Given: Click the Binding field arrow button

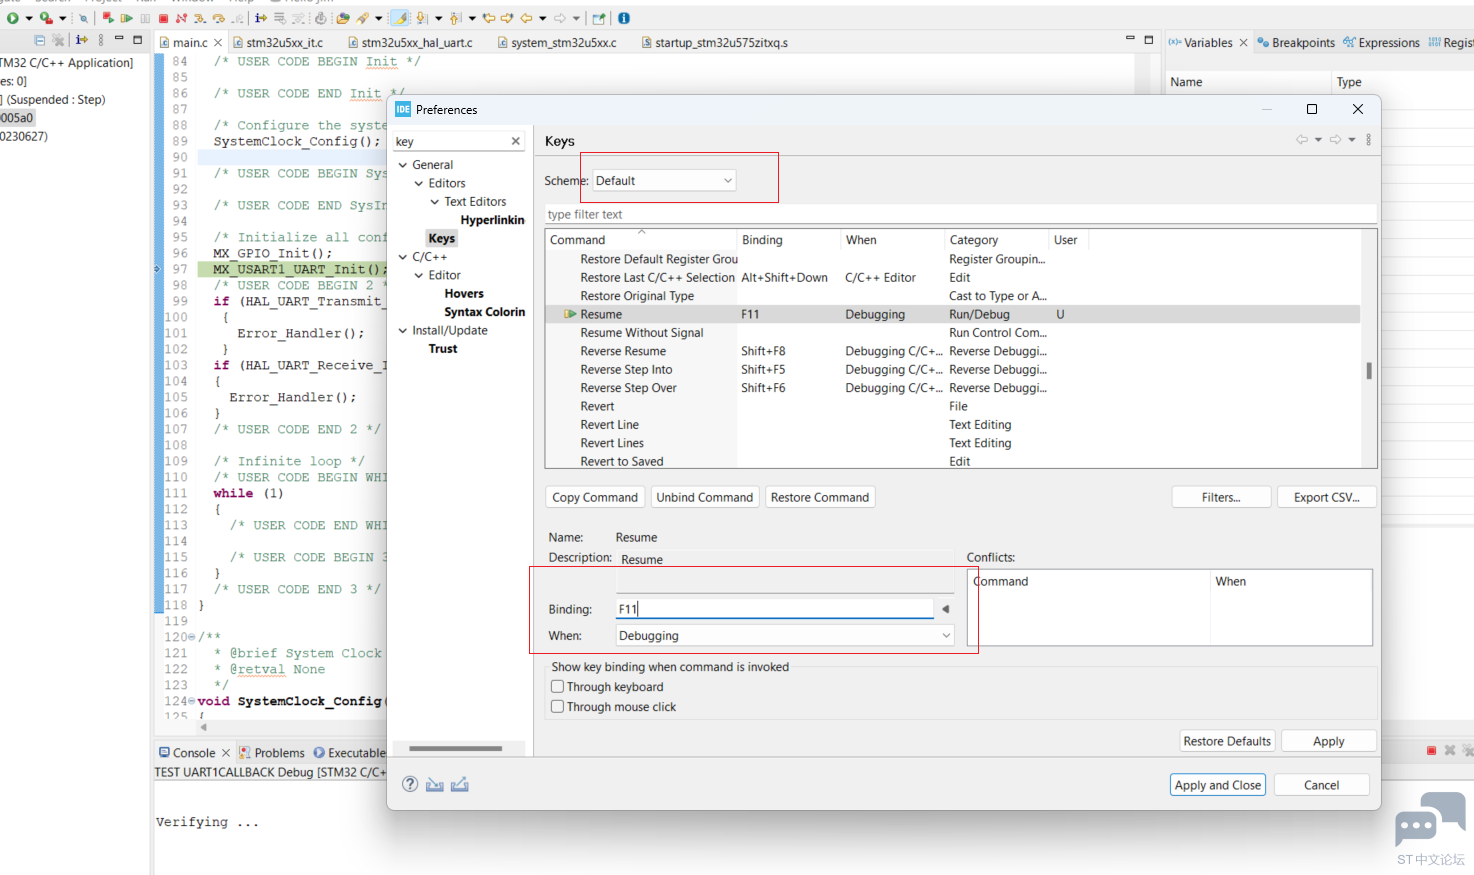Looking at the screenshot, I should (945, 609).
